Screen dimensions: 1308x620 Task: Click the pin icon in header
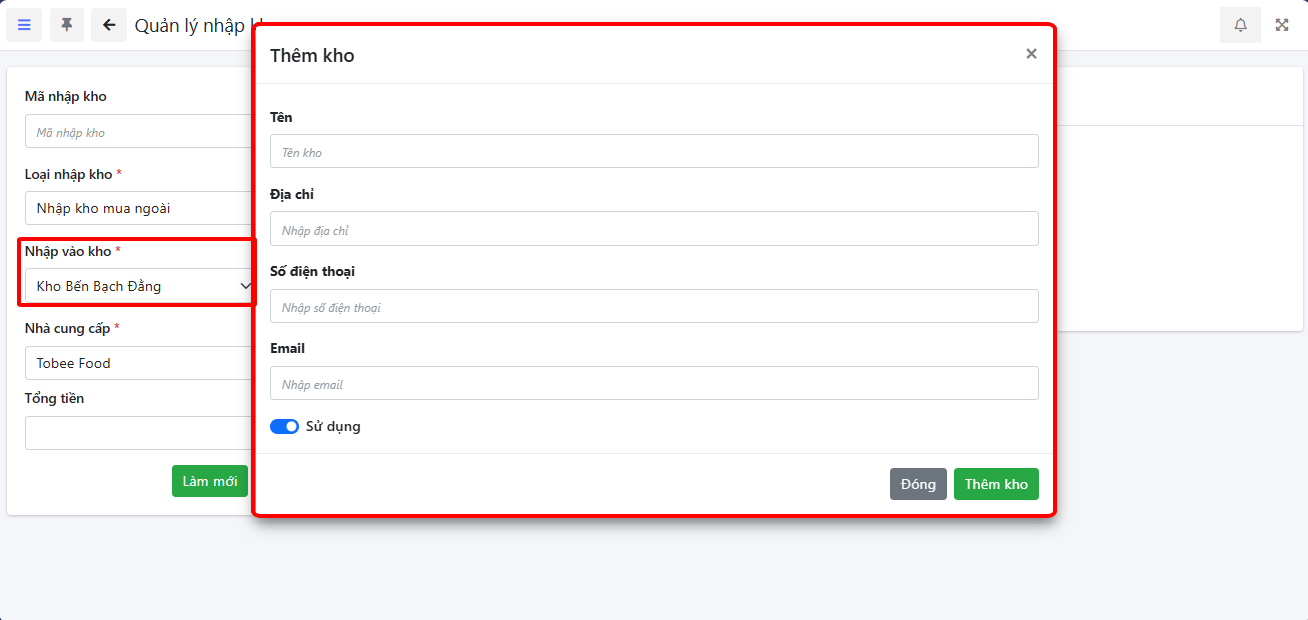click(67, 25)
